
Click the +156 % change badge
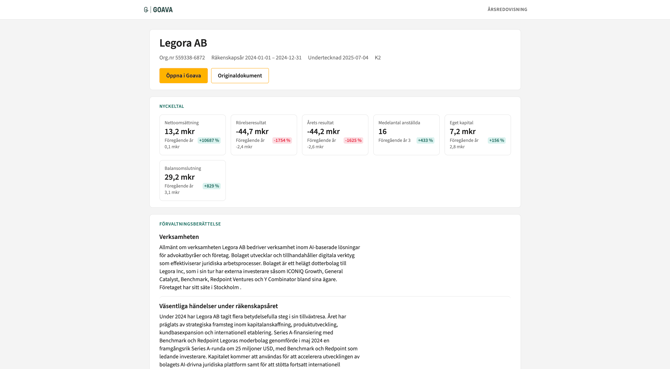click(x=497, y=141)
